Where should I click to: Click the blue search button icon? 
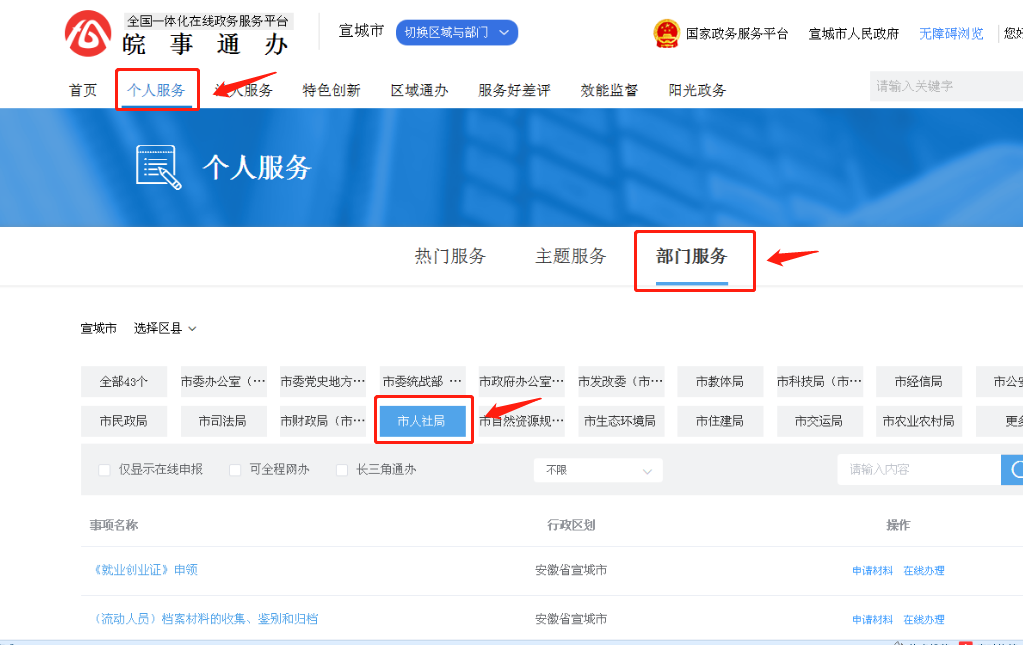click(1012, 469)
